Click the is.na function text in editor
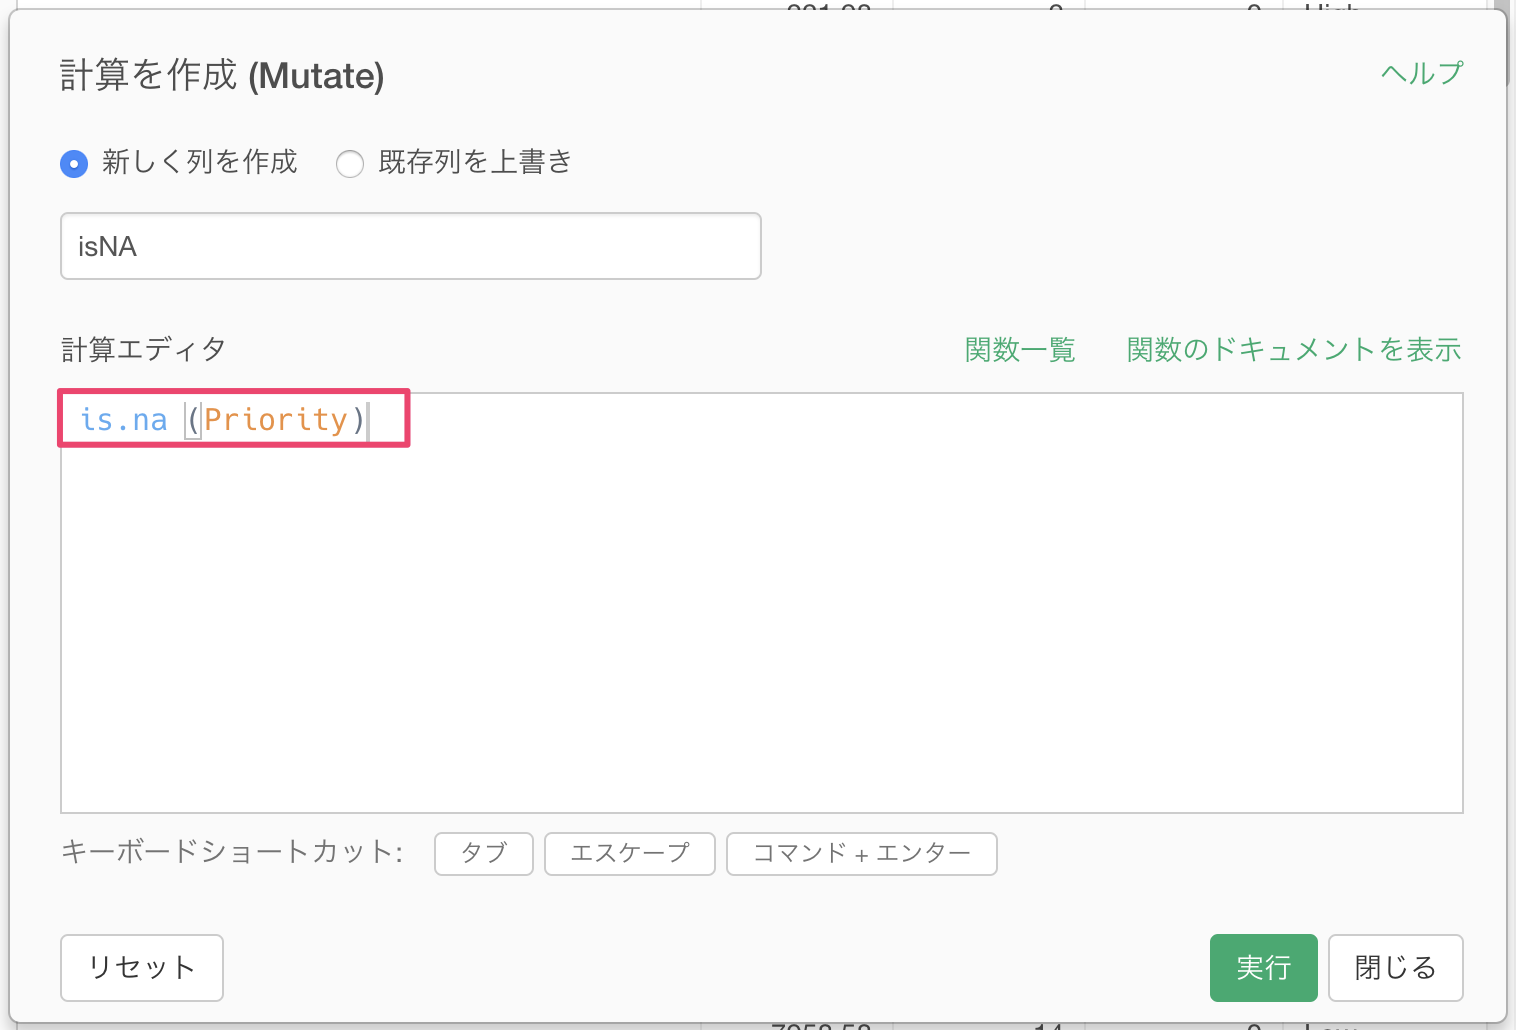Viewport: 1516px width, 1030px height. pos(124,420)
